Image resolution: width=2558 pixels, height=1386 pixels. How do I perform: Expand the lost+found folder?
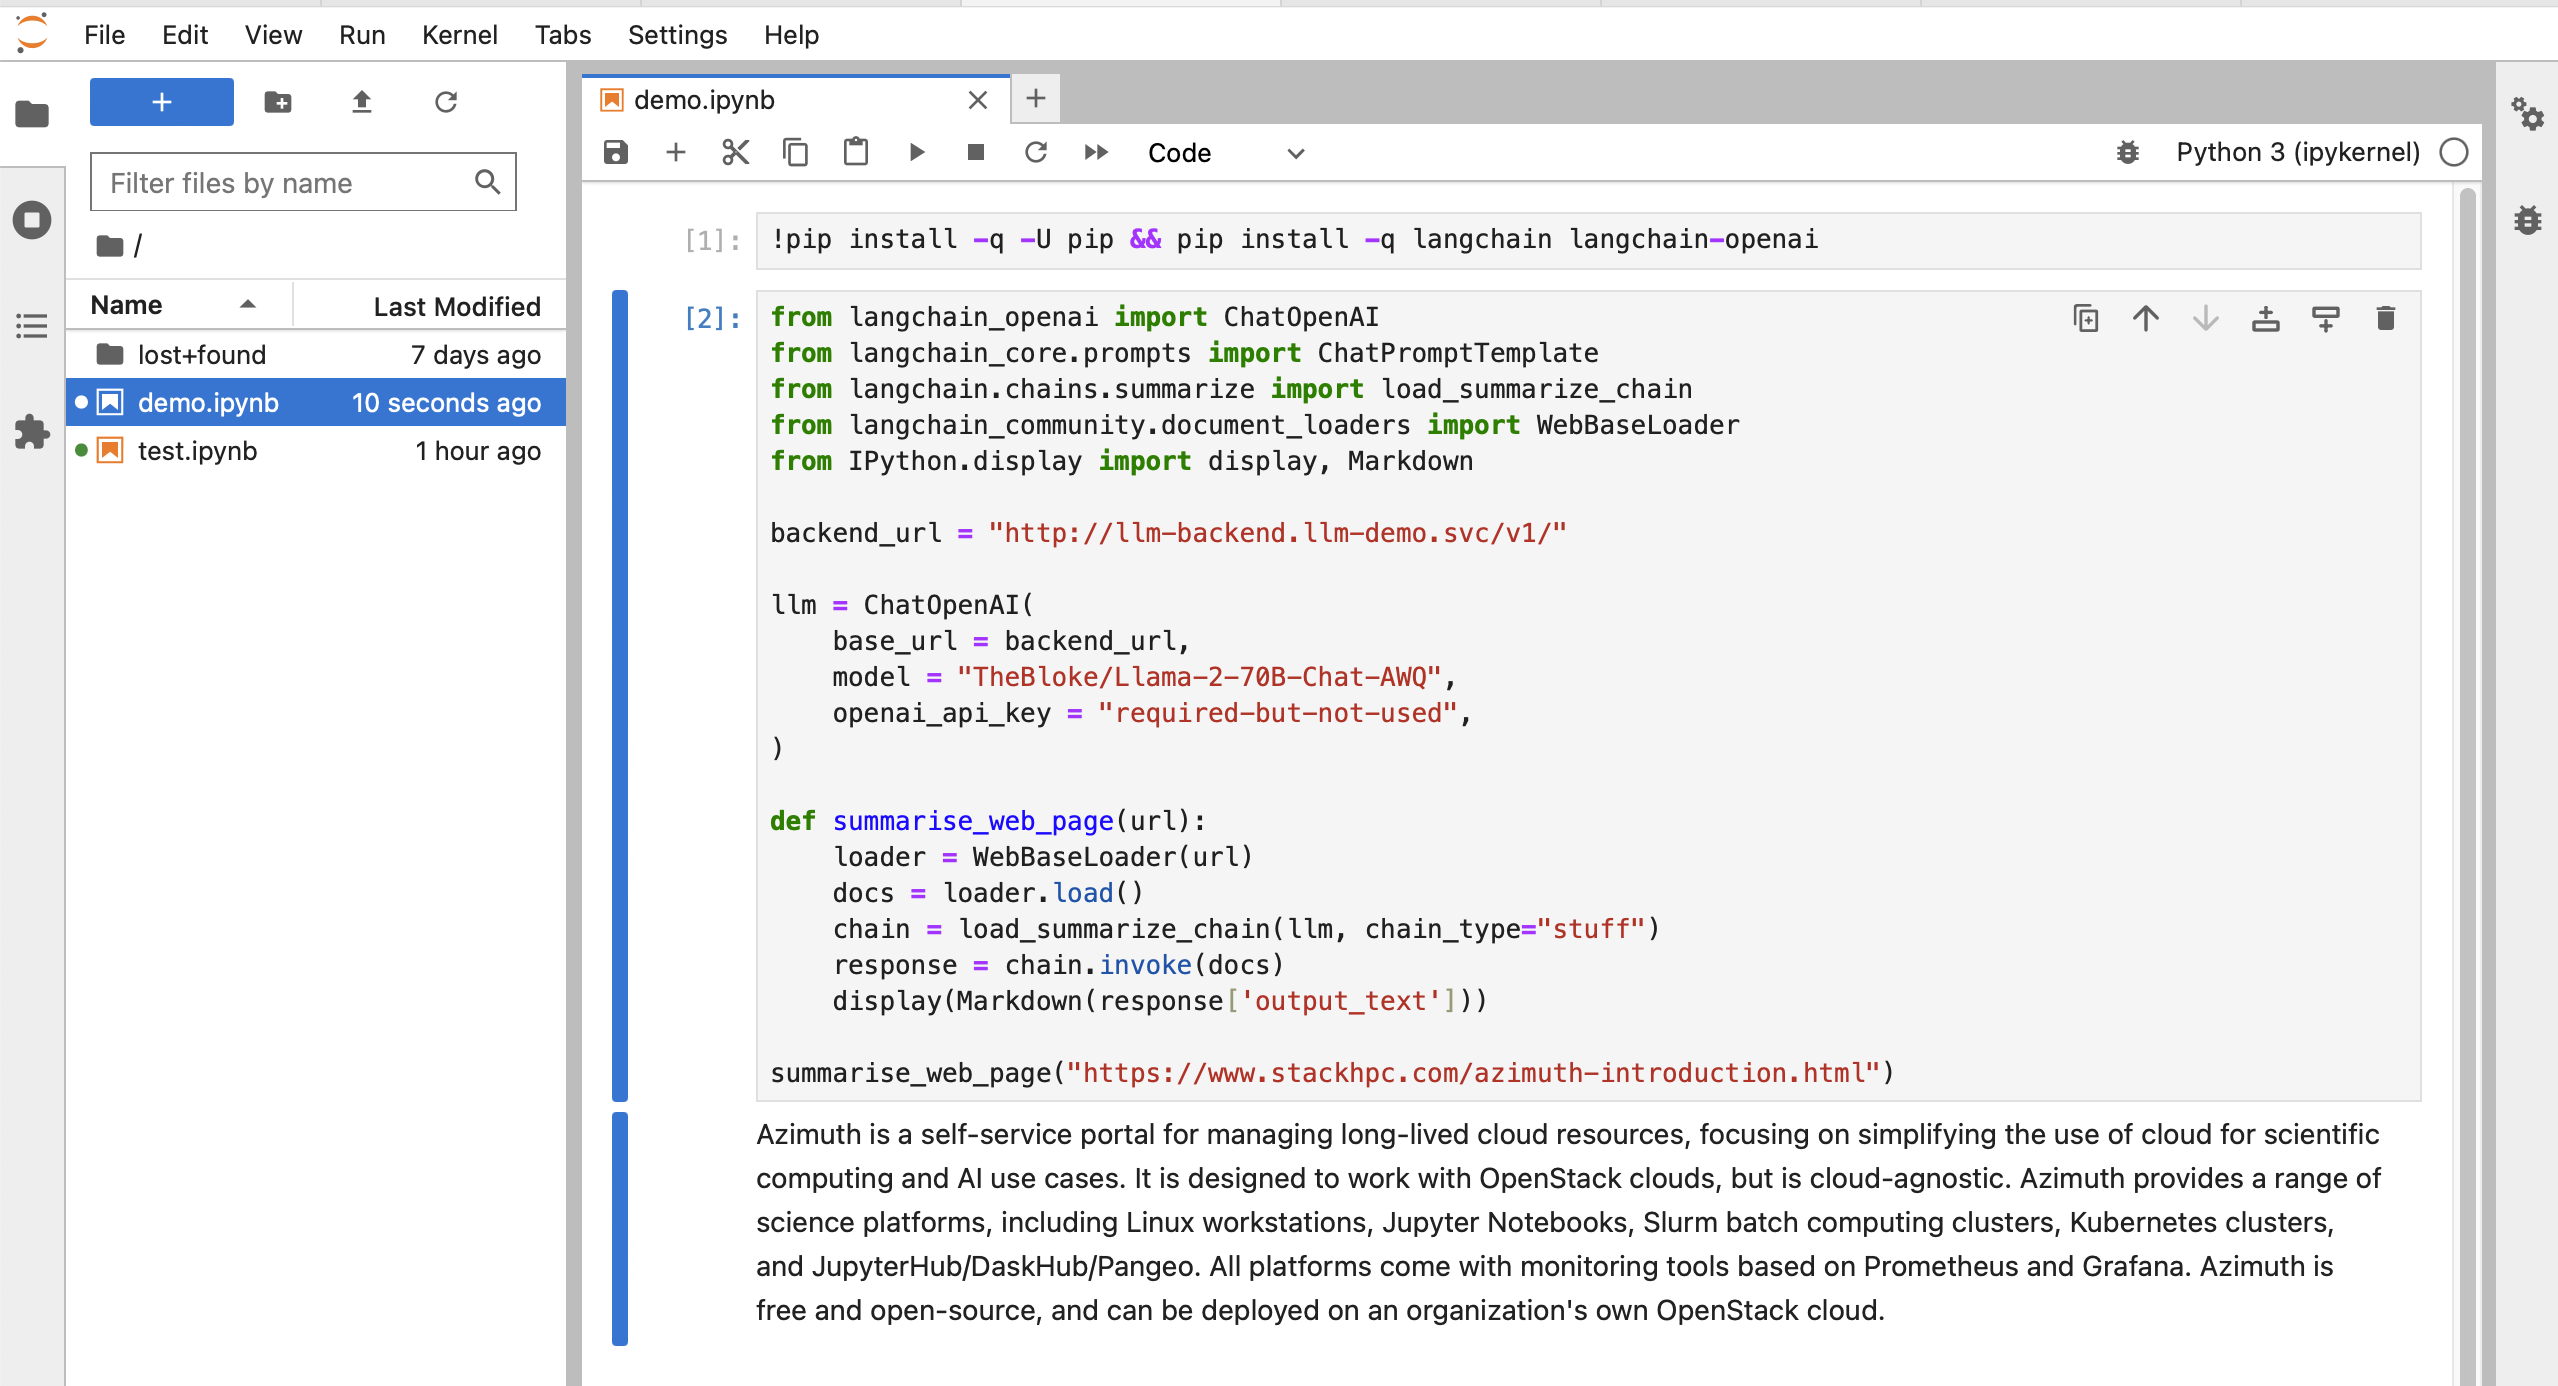point(200,353)
